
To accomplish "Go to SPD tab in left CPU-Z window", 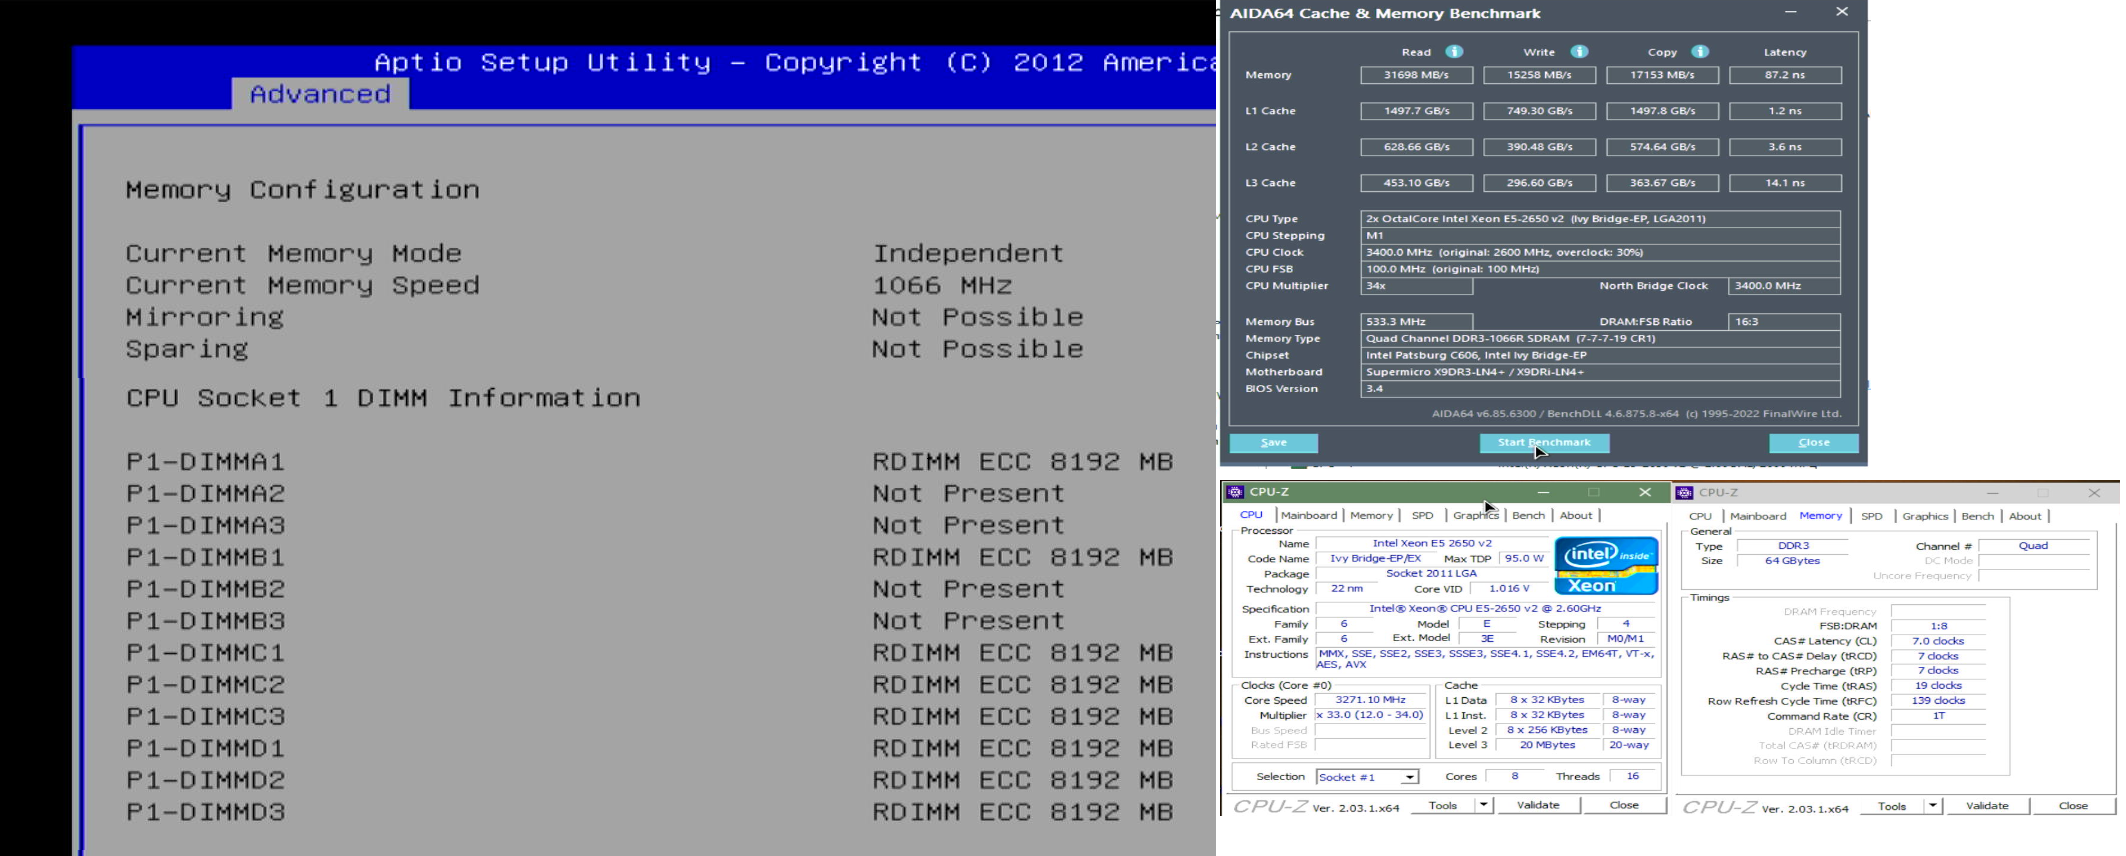I will click(1422, 516).
